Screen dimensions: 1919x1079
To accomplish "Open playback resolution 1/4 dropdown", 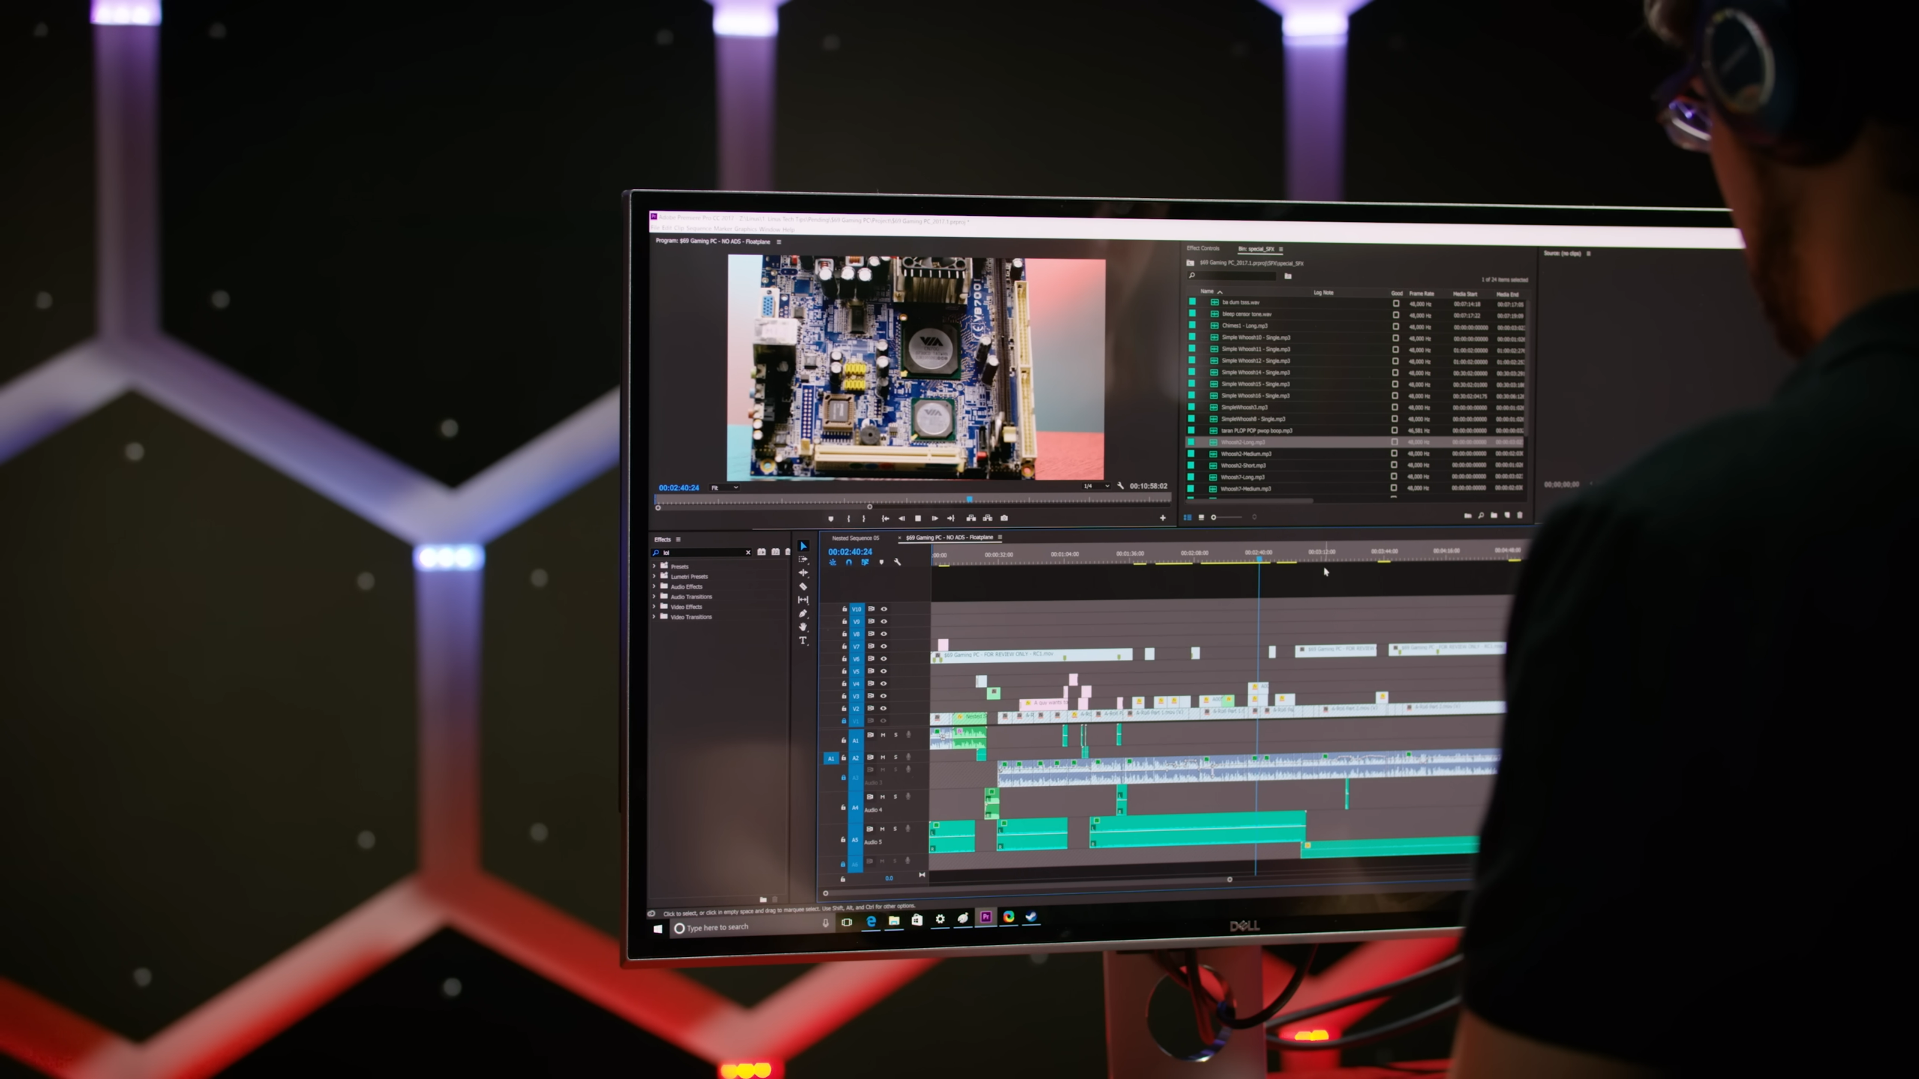I will click(1096, 486).
